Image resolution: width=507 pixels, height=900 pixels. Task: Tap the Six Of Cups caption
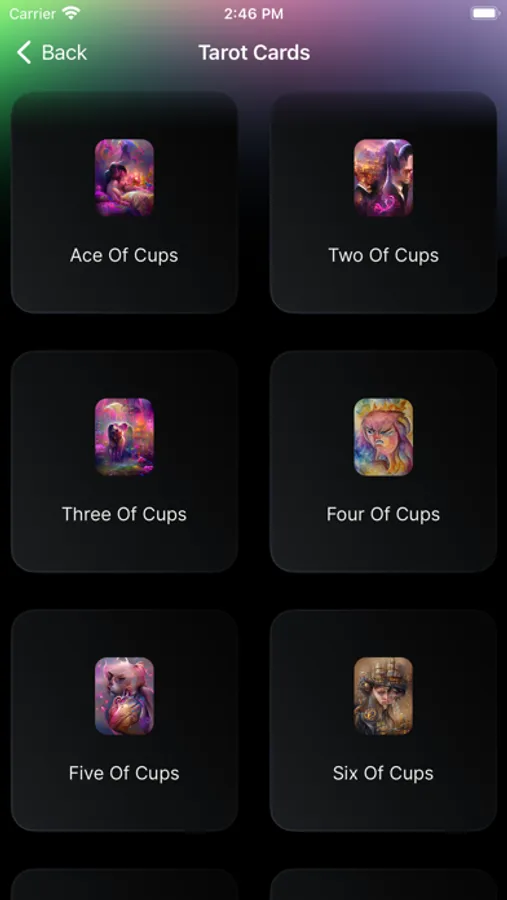click(383, 773)
